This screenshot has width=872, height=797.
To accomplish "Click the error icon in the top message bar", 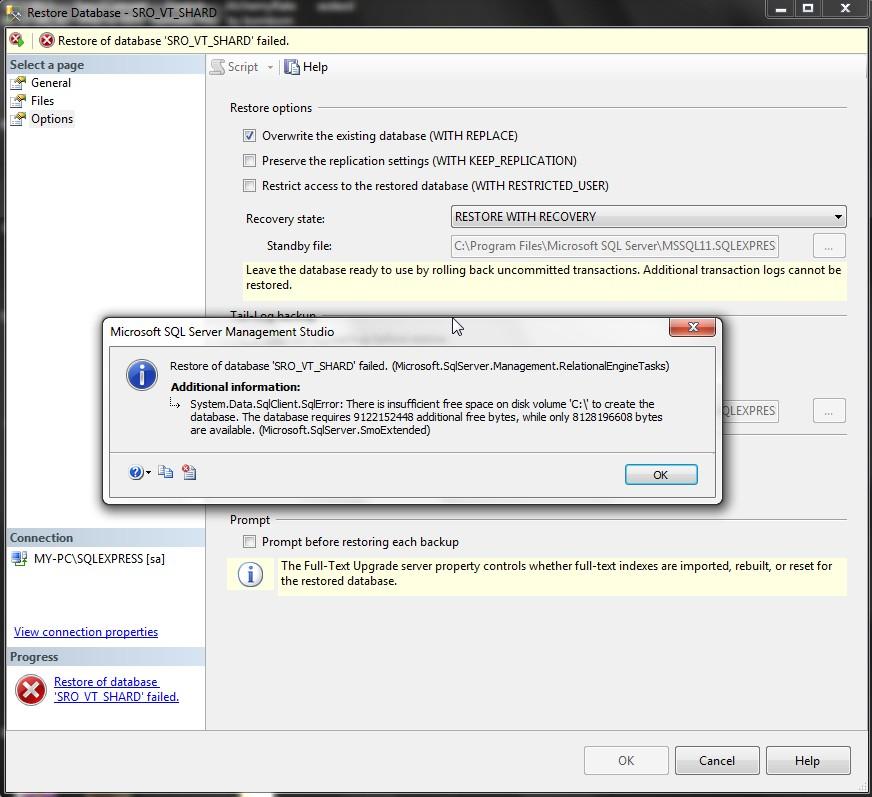I will point(47,40).
